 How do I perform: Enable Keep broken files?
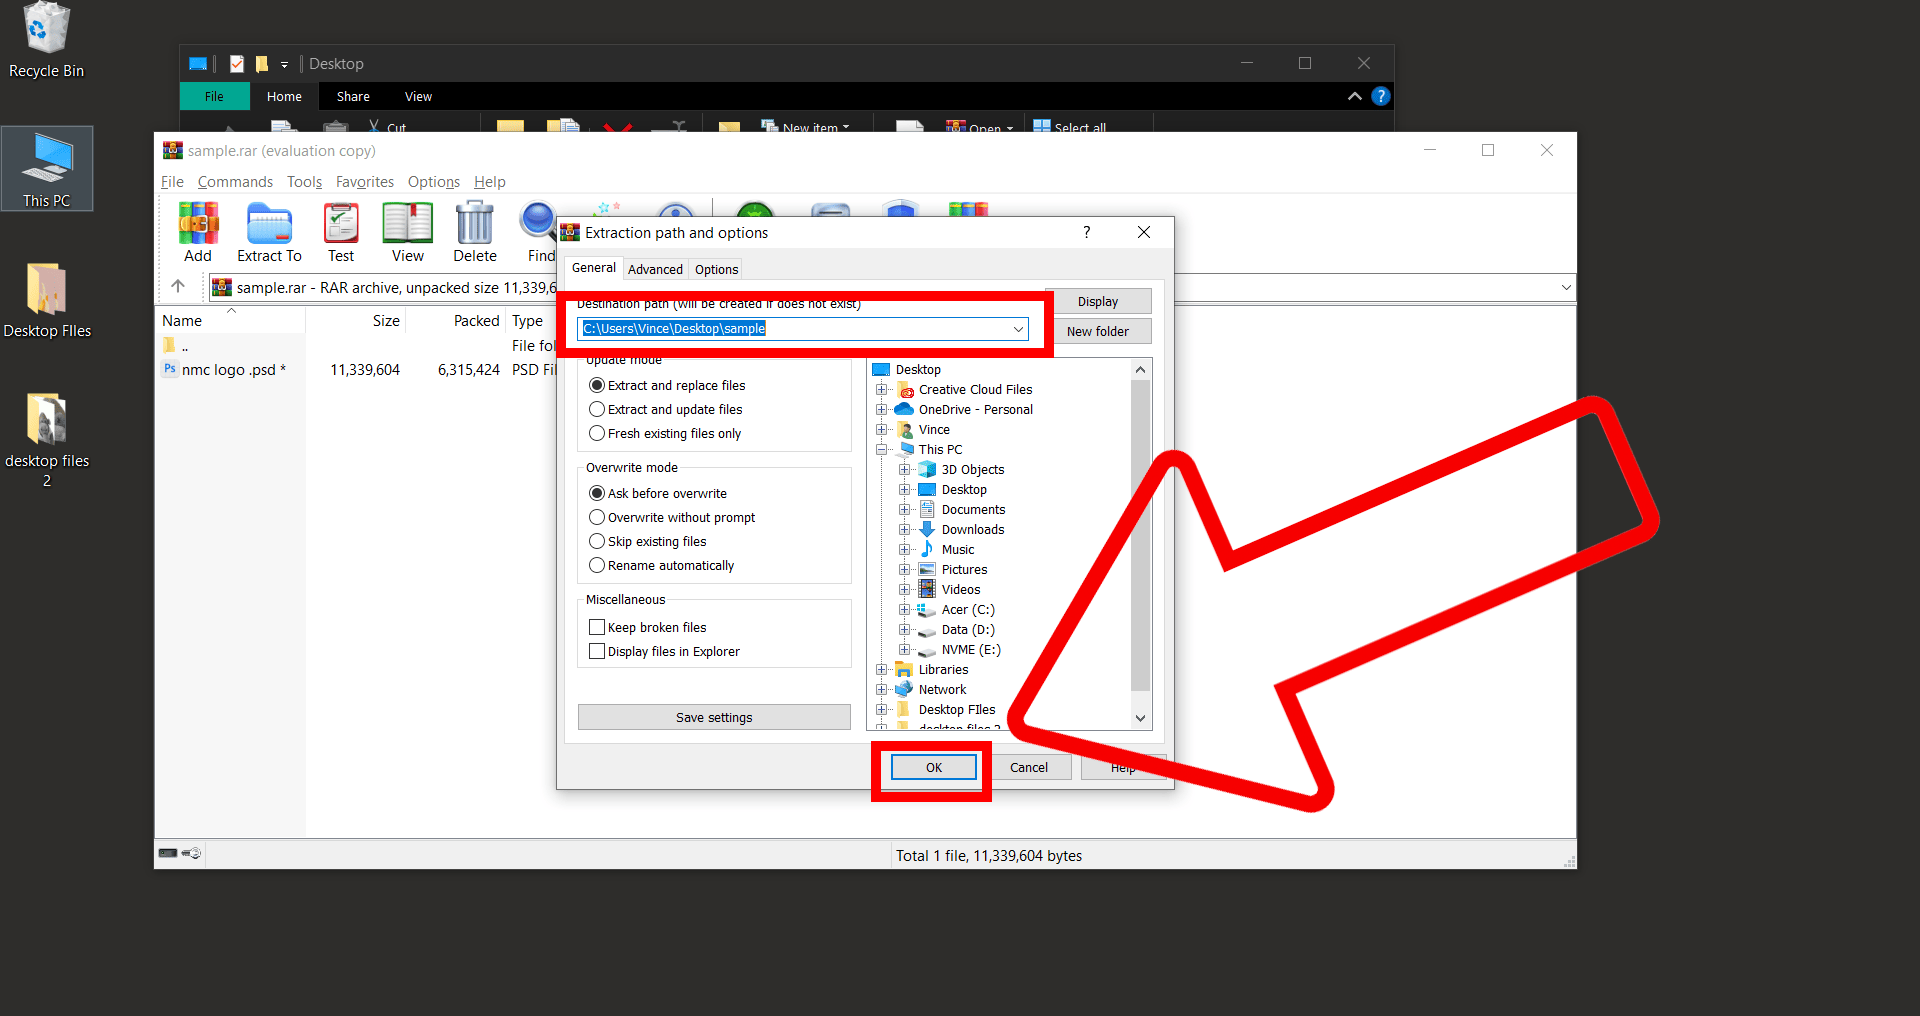597,627
